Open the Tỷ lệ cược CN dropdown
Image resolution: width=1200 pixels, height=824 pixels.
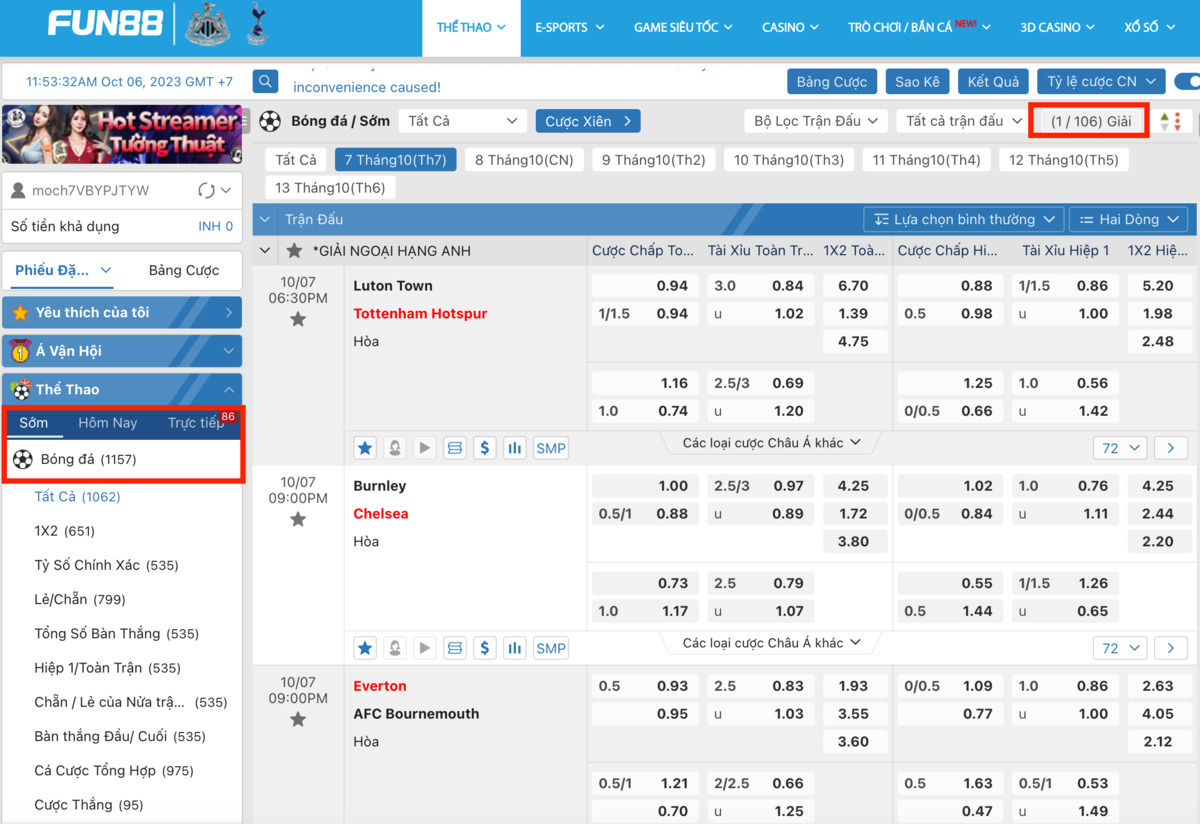click(1101, 82)
